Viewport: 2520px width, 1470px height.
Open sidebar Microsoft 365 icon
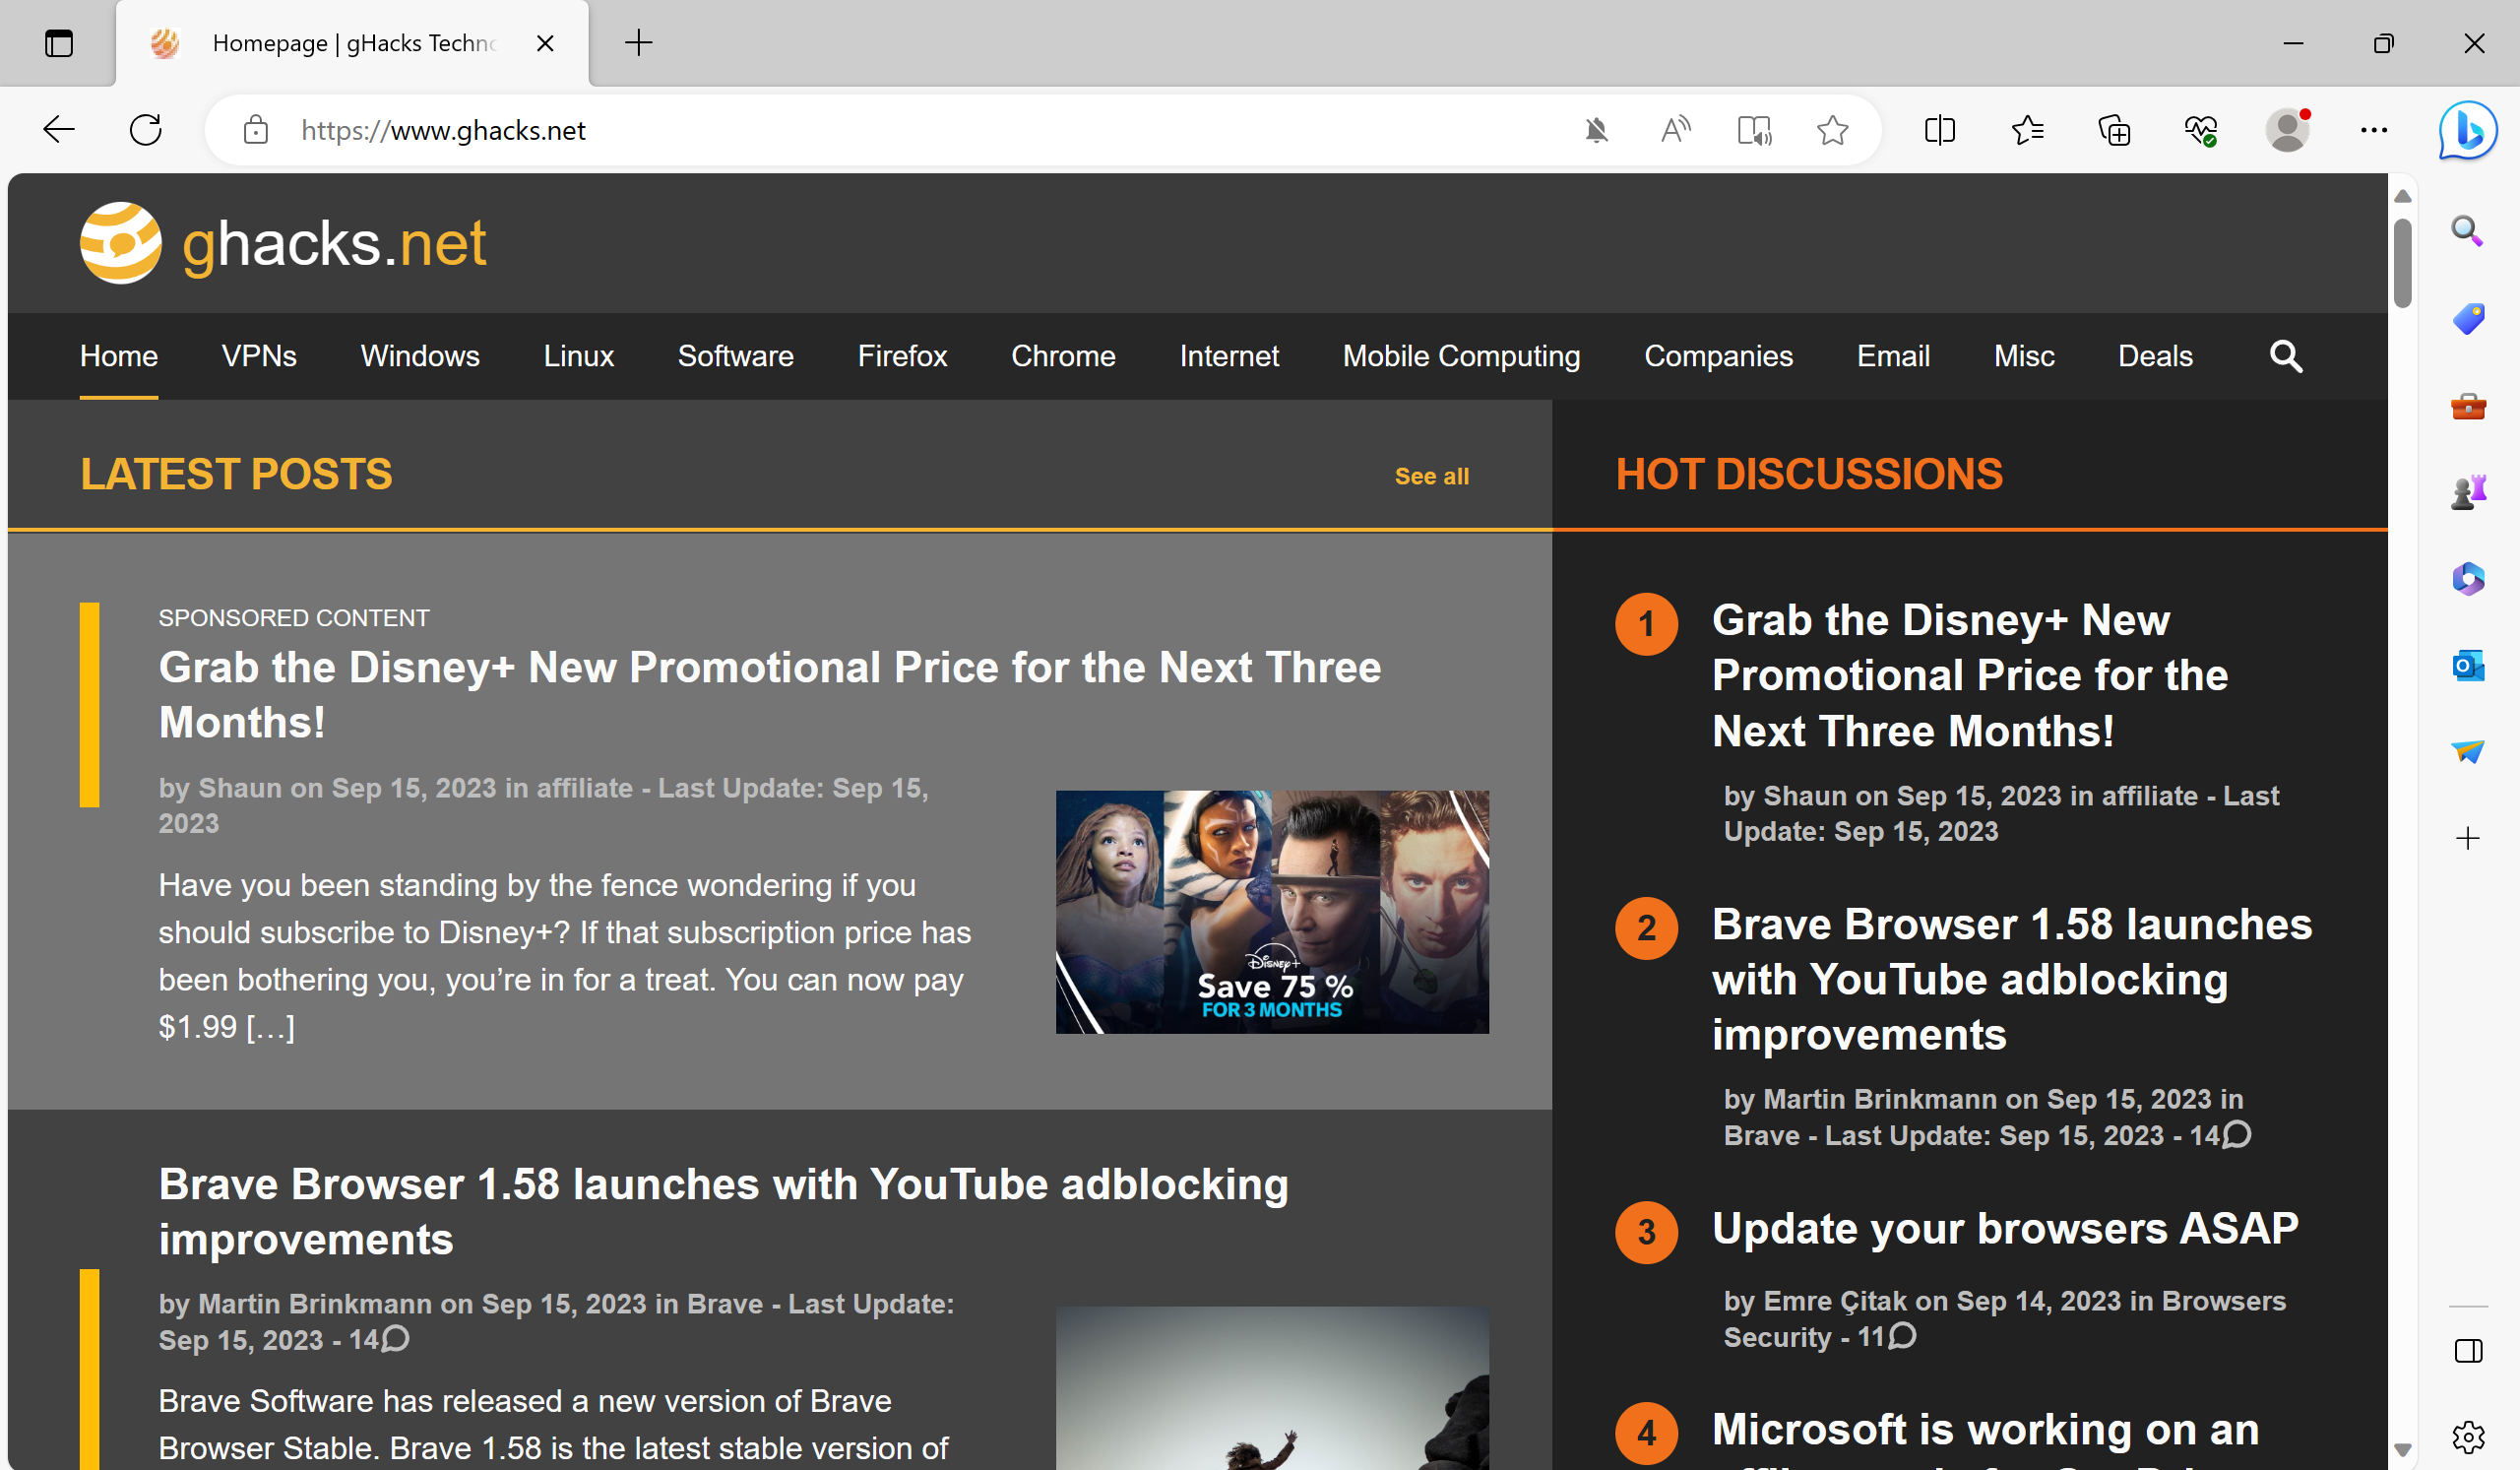click(x=2468, y=579)
